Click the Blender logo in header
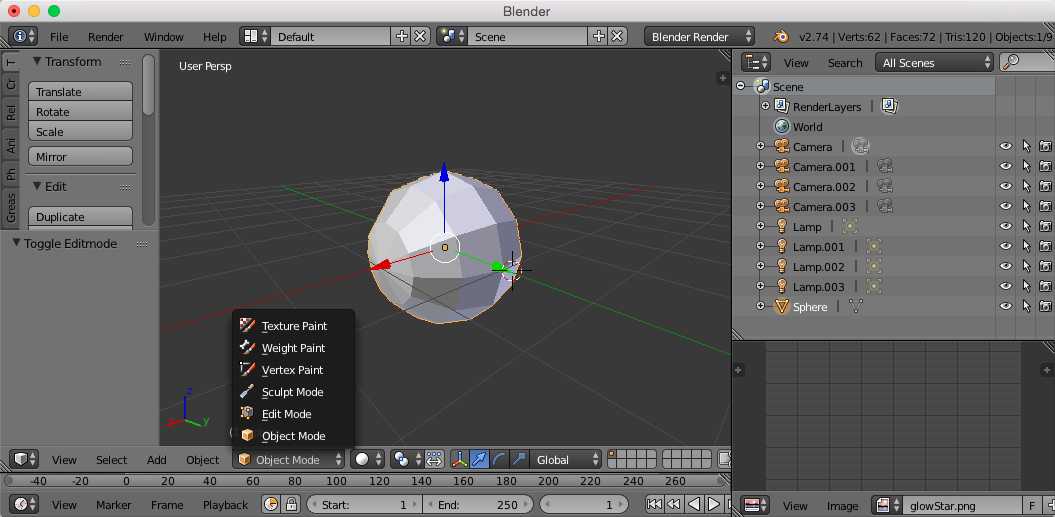The image size is (1055, 517). 780,36
